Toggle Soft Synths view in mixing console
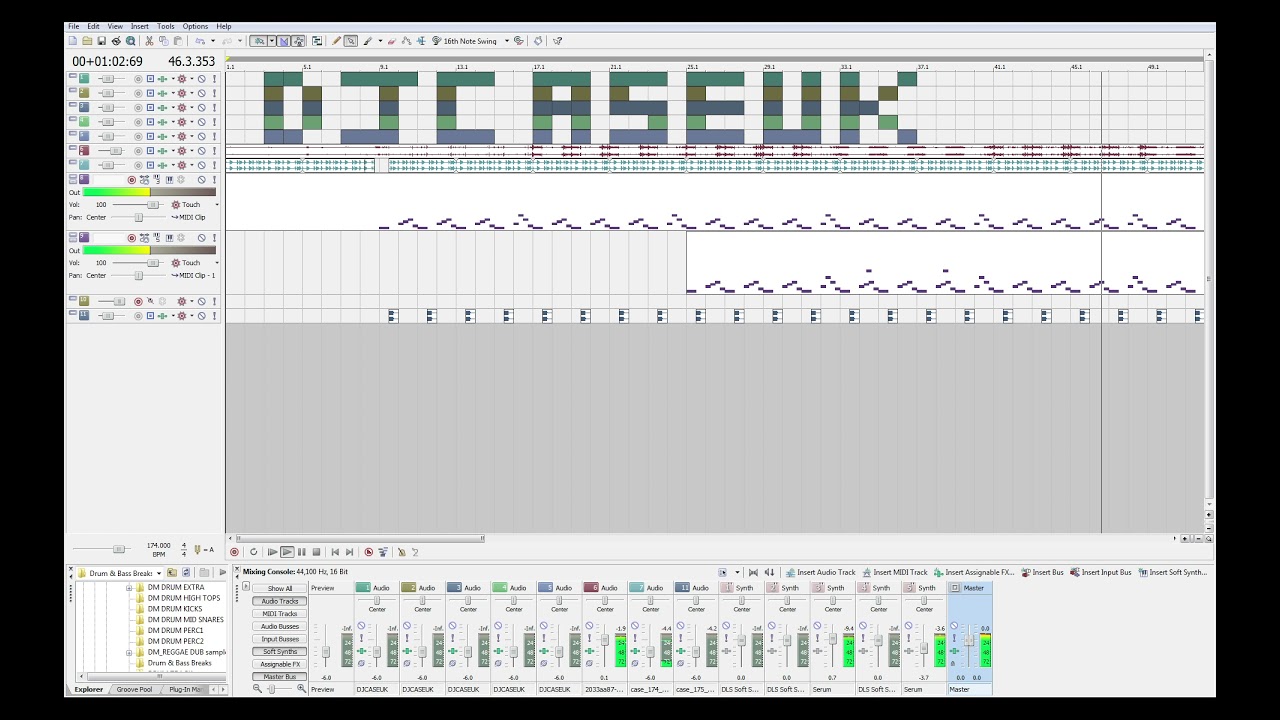The width and height of the screenshot is (1280, 720). [280, 651]
